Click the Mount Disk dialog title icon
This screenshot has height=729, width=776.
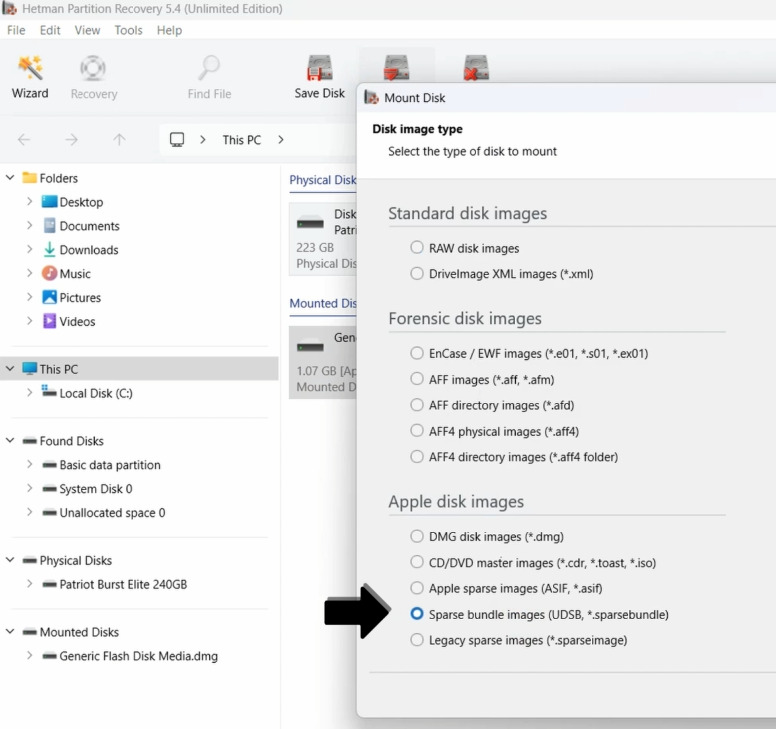[x=371, y=97]
